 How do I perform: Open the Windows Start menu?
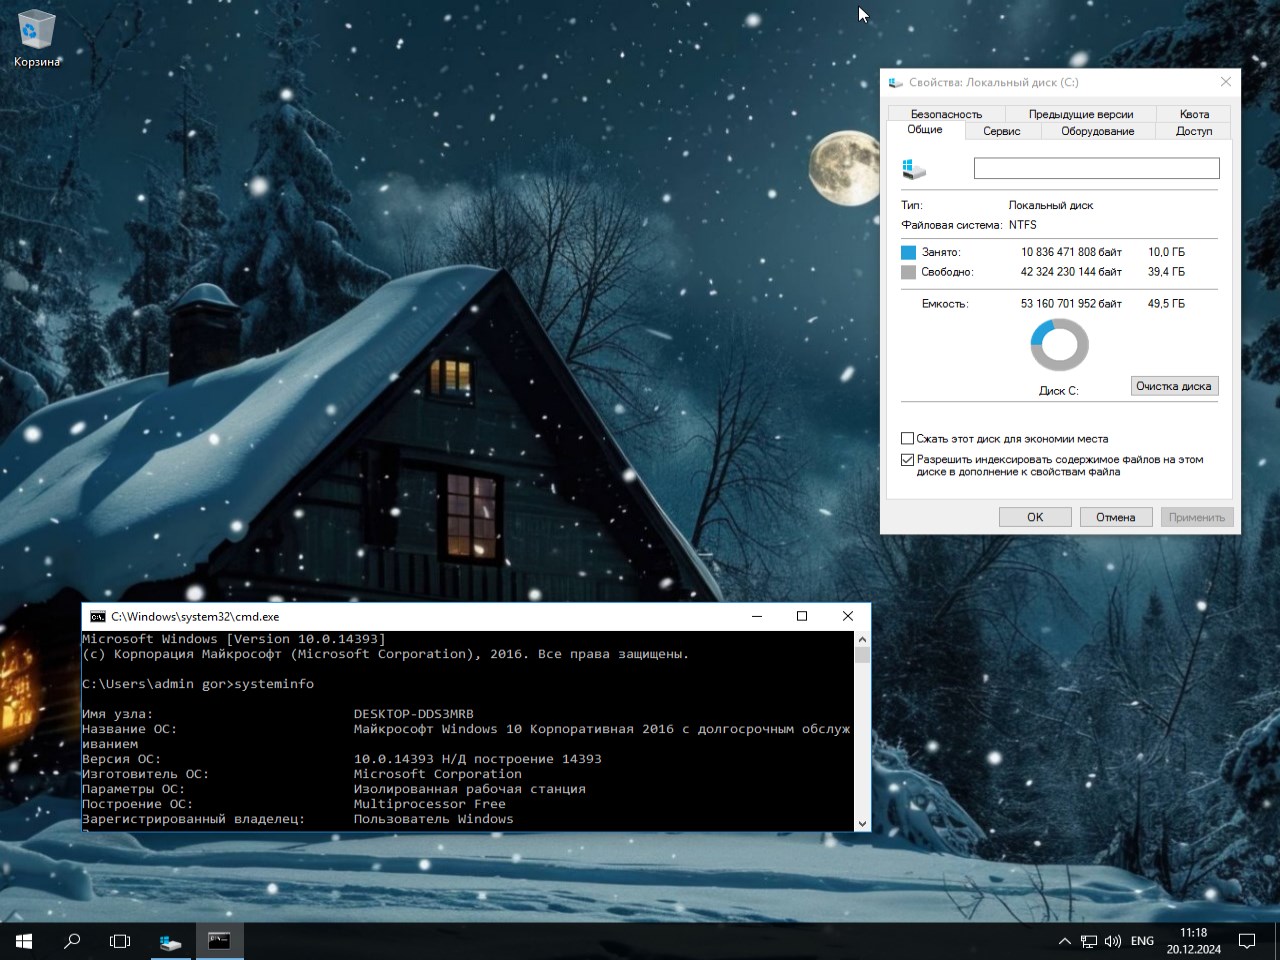[x=24, y=941]
